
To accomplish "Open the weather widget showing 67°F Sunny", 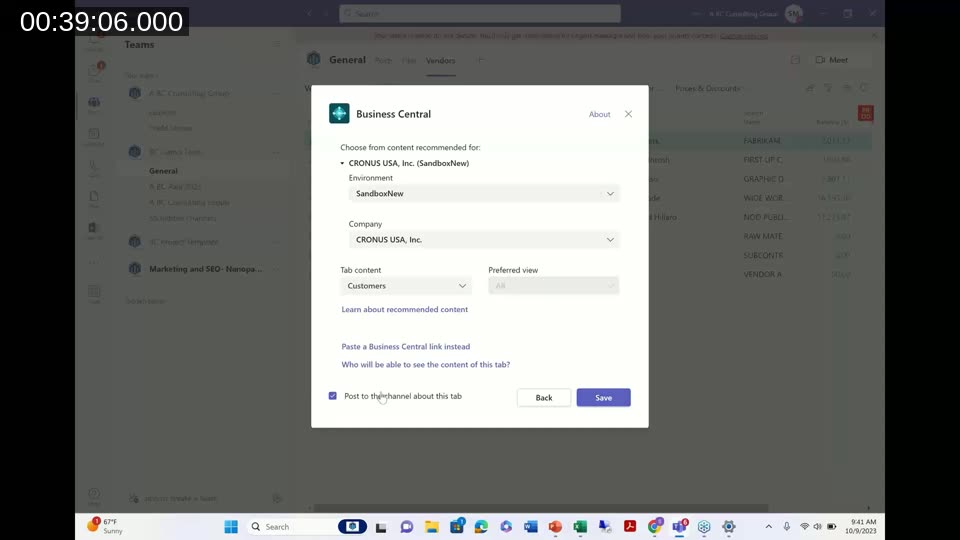I will (105, 526).
